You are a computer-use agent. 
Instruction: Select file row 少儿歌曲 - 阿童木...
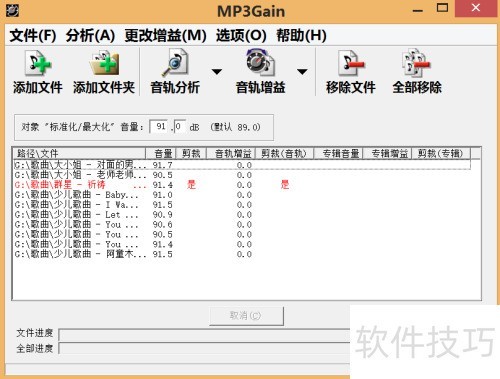point(242,254)
